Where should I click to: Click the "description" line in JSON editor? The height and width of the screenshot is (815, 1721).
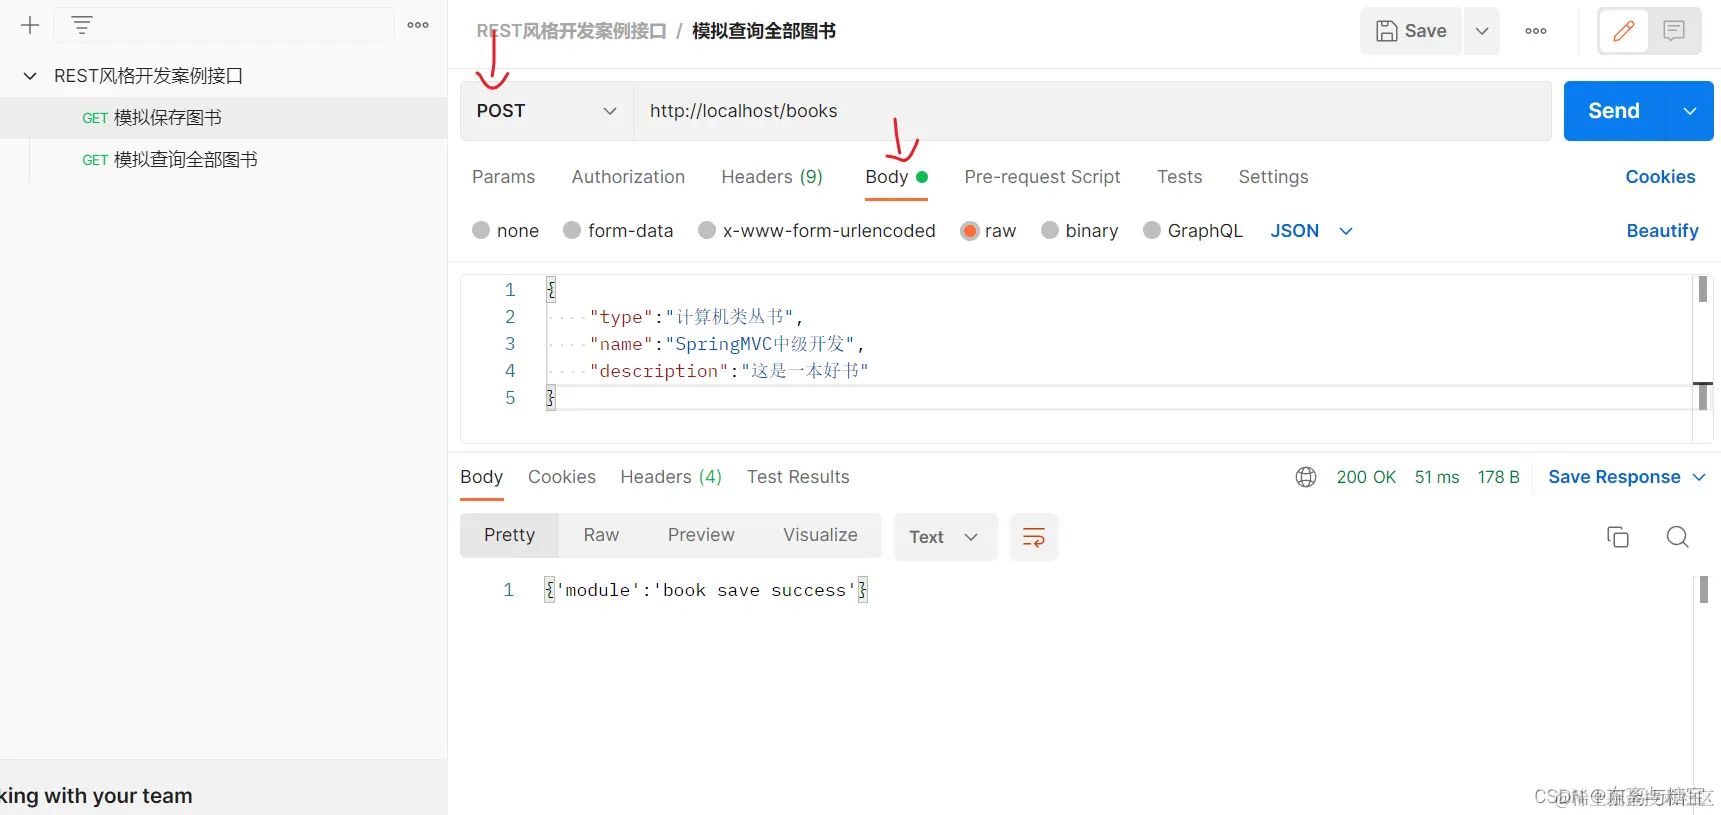pyautogui.click(x=729, y=371)
